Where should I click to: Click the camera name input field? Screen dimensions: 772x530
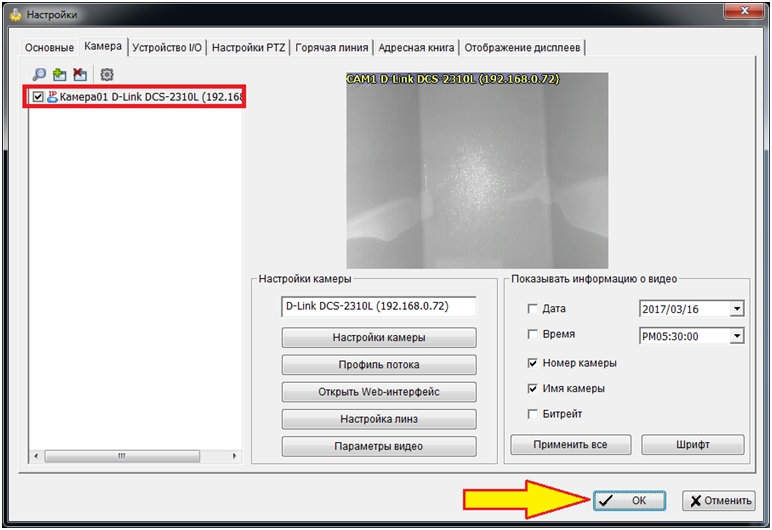pos(379,307)
